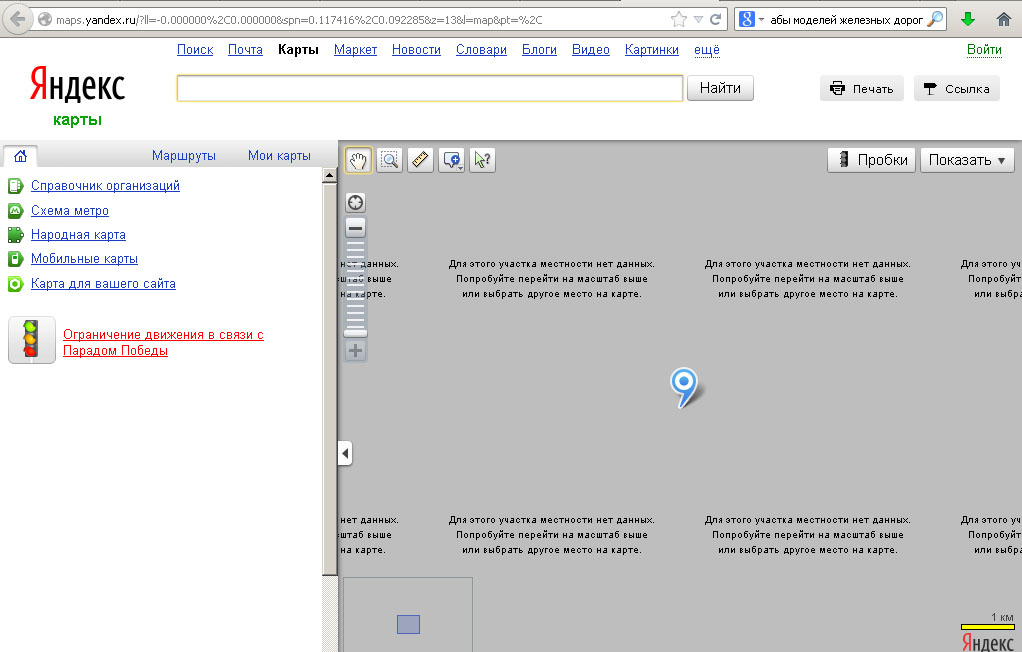Open Справочник организаций link

click(105, 186)
